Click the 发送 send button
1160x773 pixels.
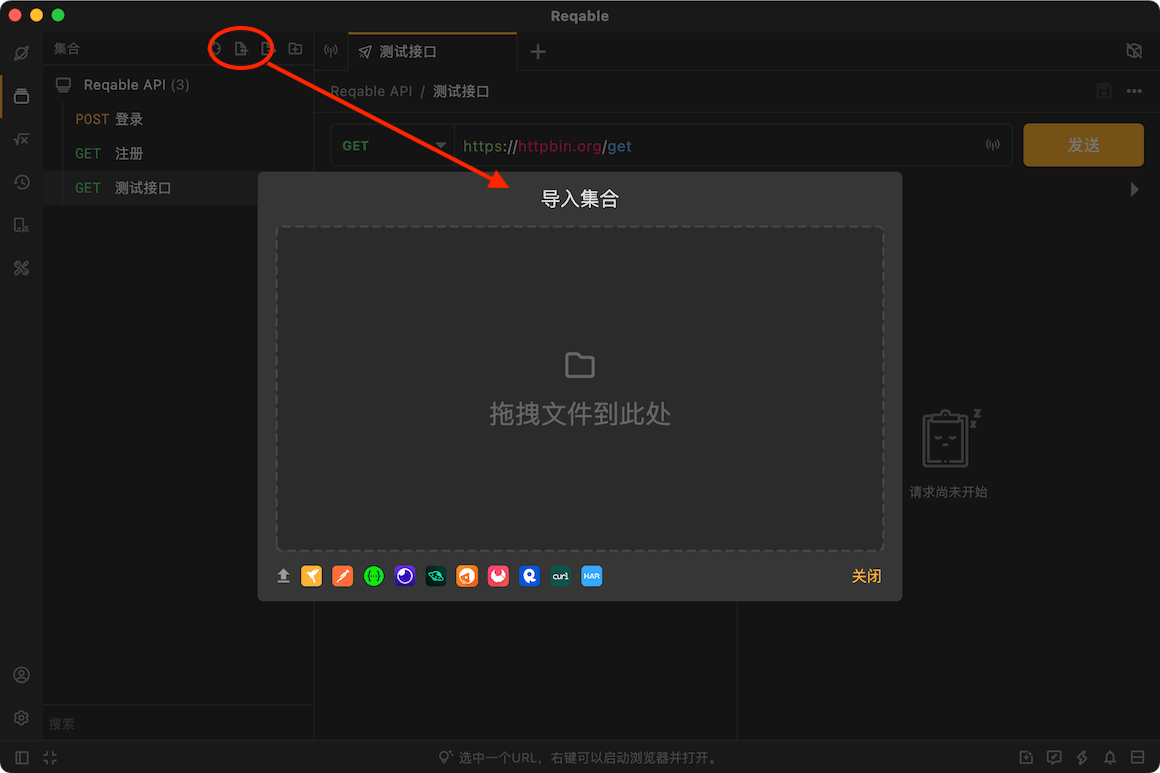[x=1083, y=145]
